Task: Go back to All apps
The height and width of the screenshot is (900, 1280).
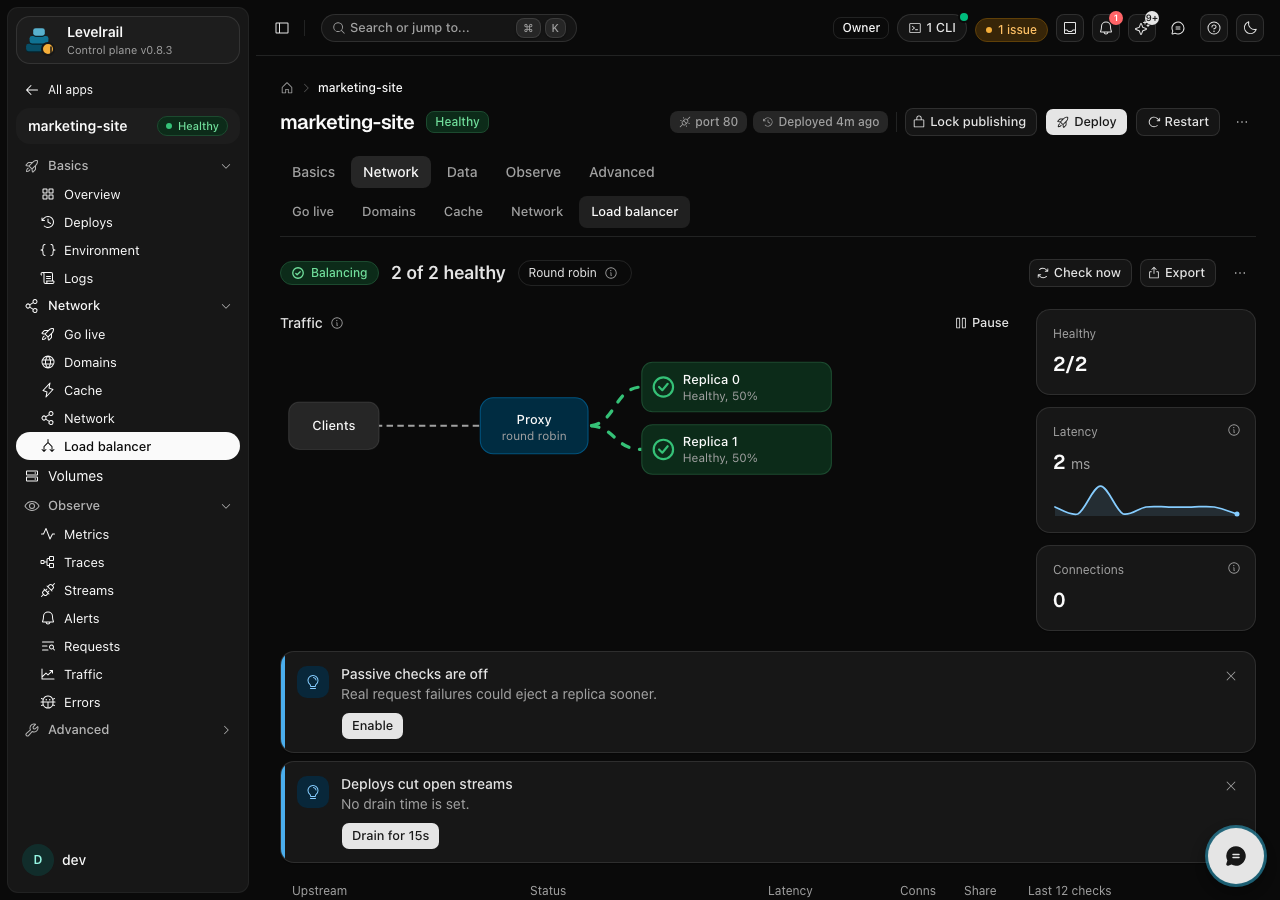Action: tap(59, 90)
